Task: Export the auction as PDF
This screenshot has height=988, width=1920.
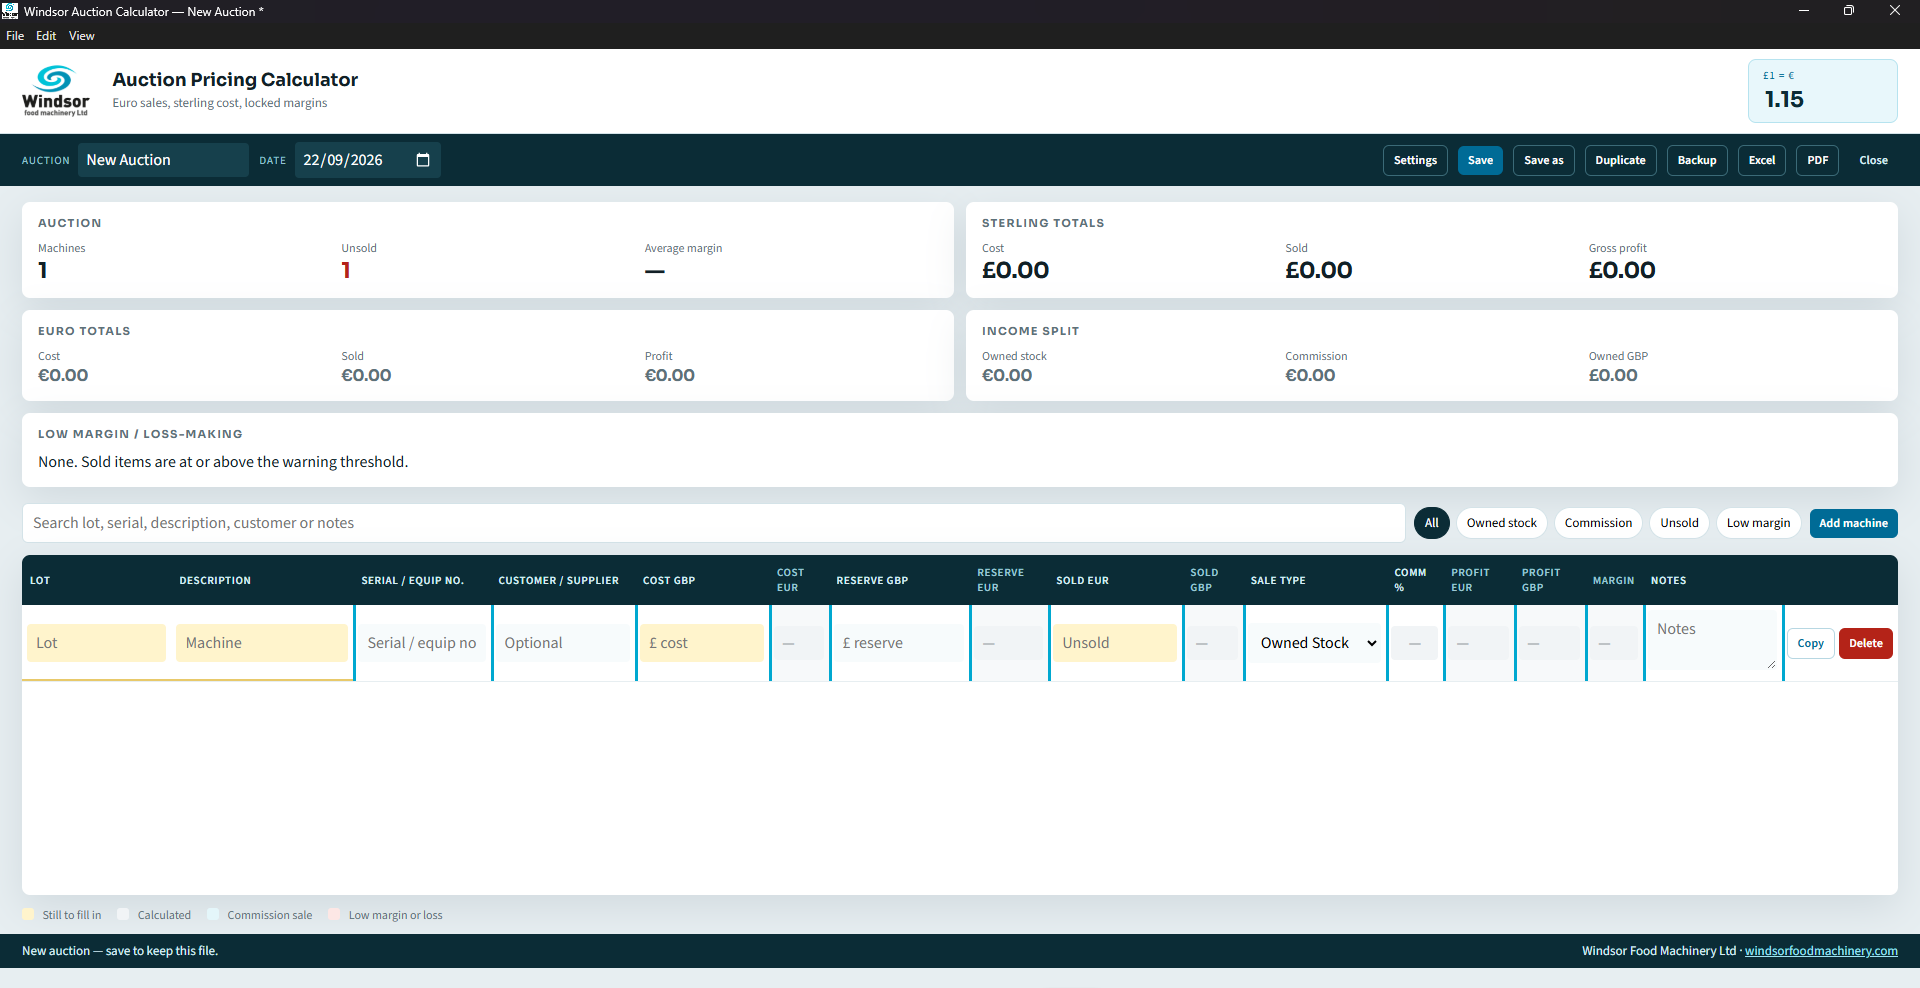Action: (x=1817, y=160)
